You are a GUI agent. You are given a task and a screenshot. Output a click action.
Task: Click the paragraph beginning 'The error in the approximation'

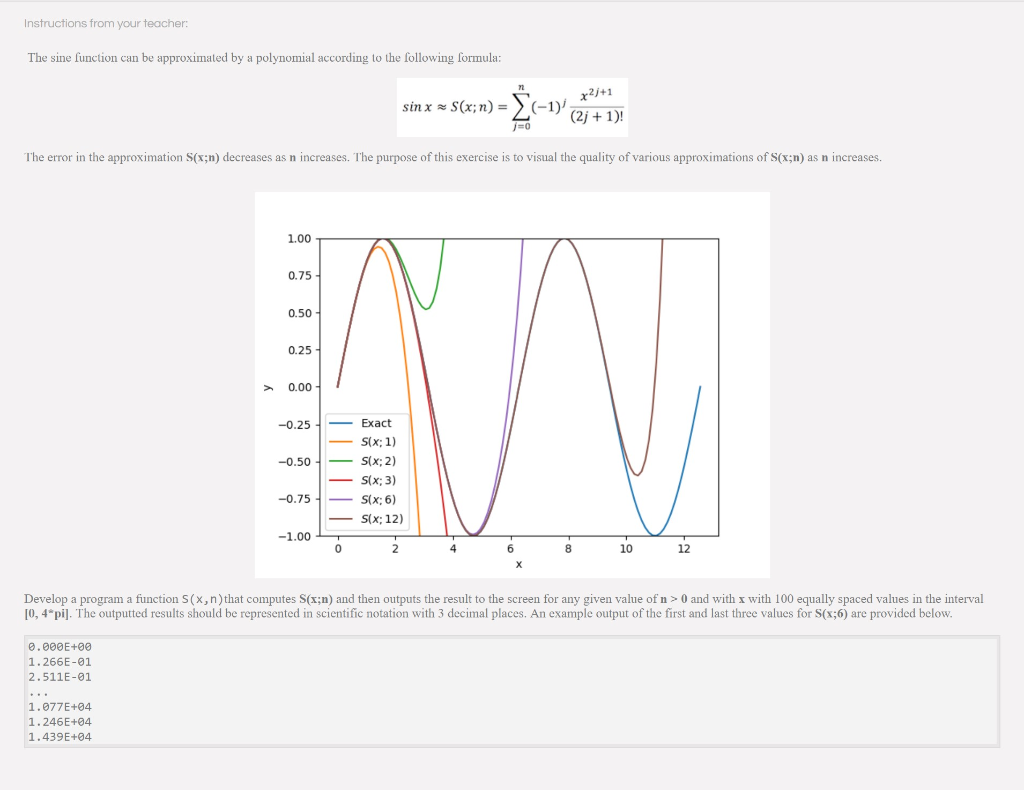453,157
